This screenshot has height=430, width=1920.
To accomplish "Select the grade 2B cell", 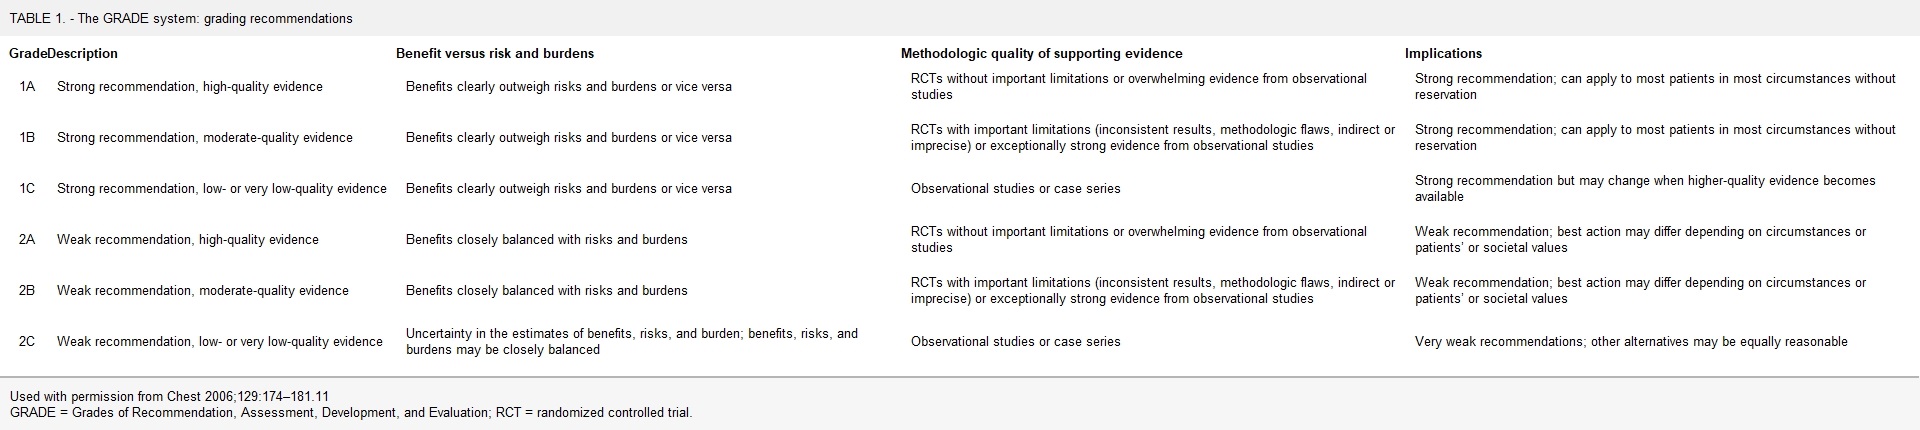I will point(27,291).
